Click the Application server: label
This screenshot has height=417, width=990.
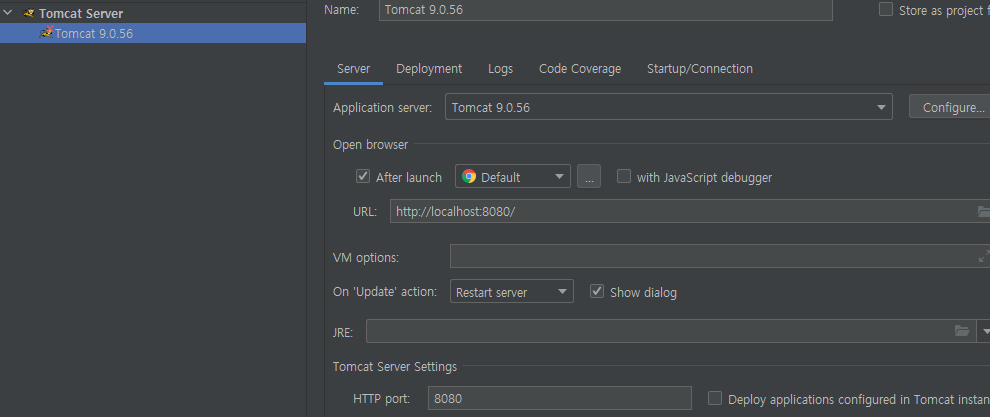[x=383, y=107]
